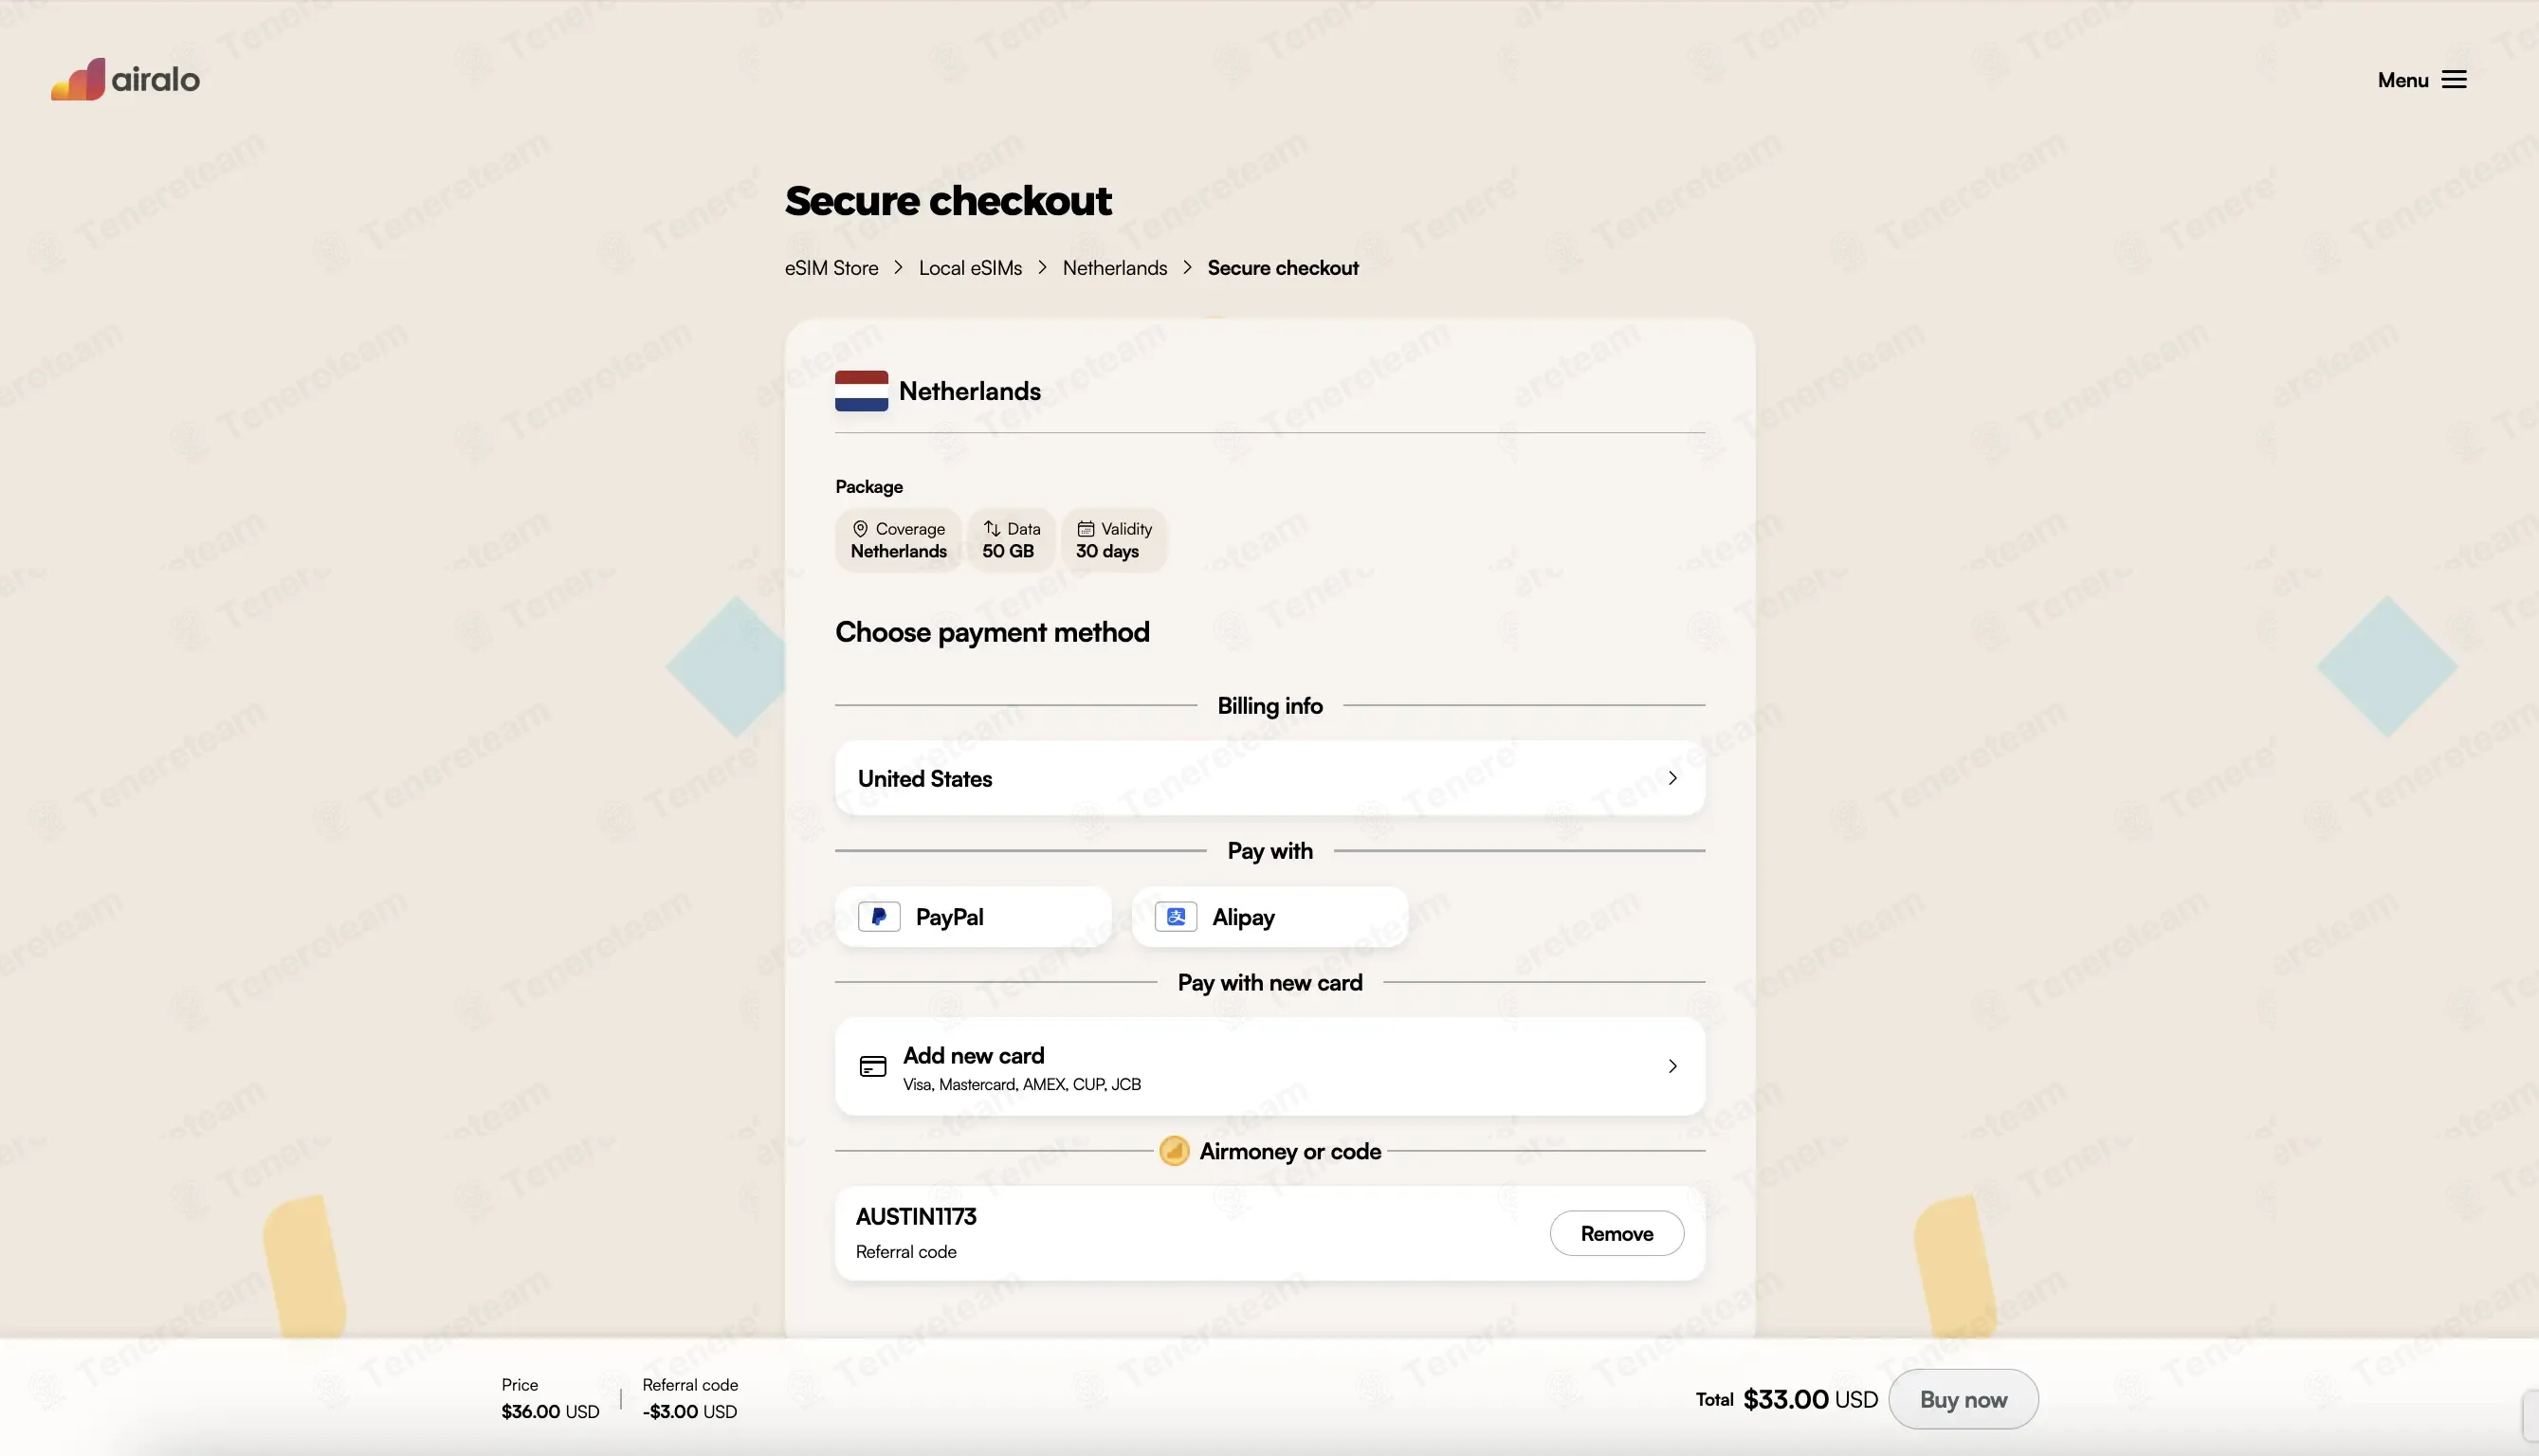Click the Netherlands country title
Screen dimensions: 2539x1456
click(970, 391)
